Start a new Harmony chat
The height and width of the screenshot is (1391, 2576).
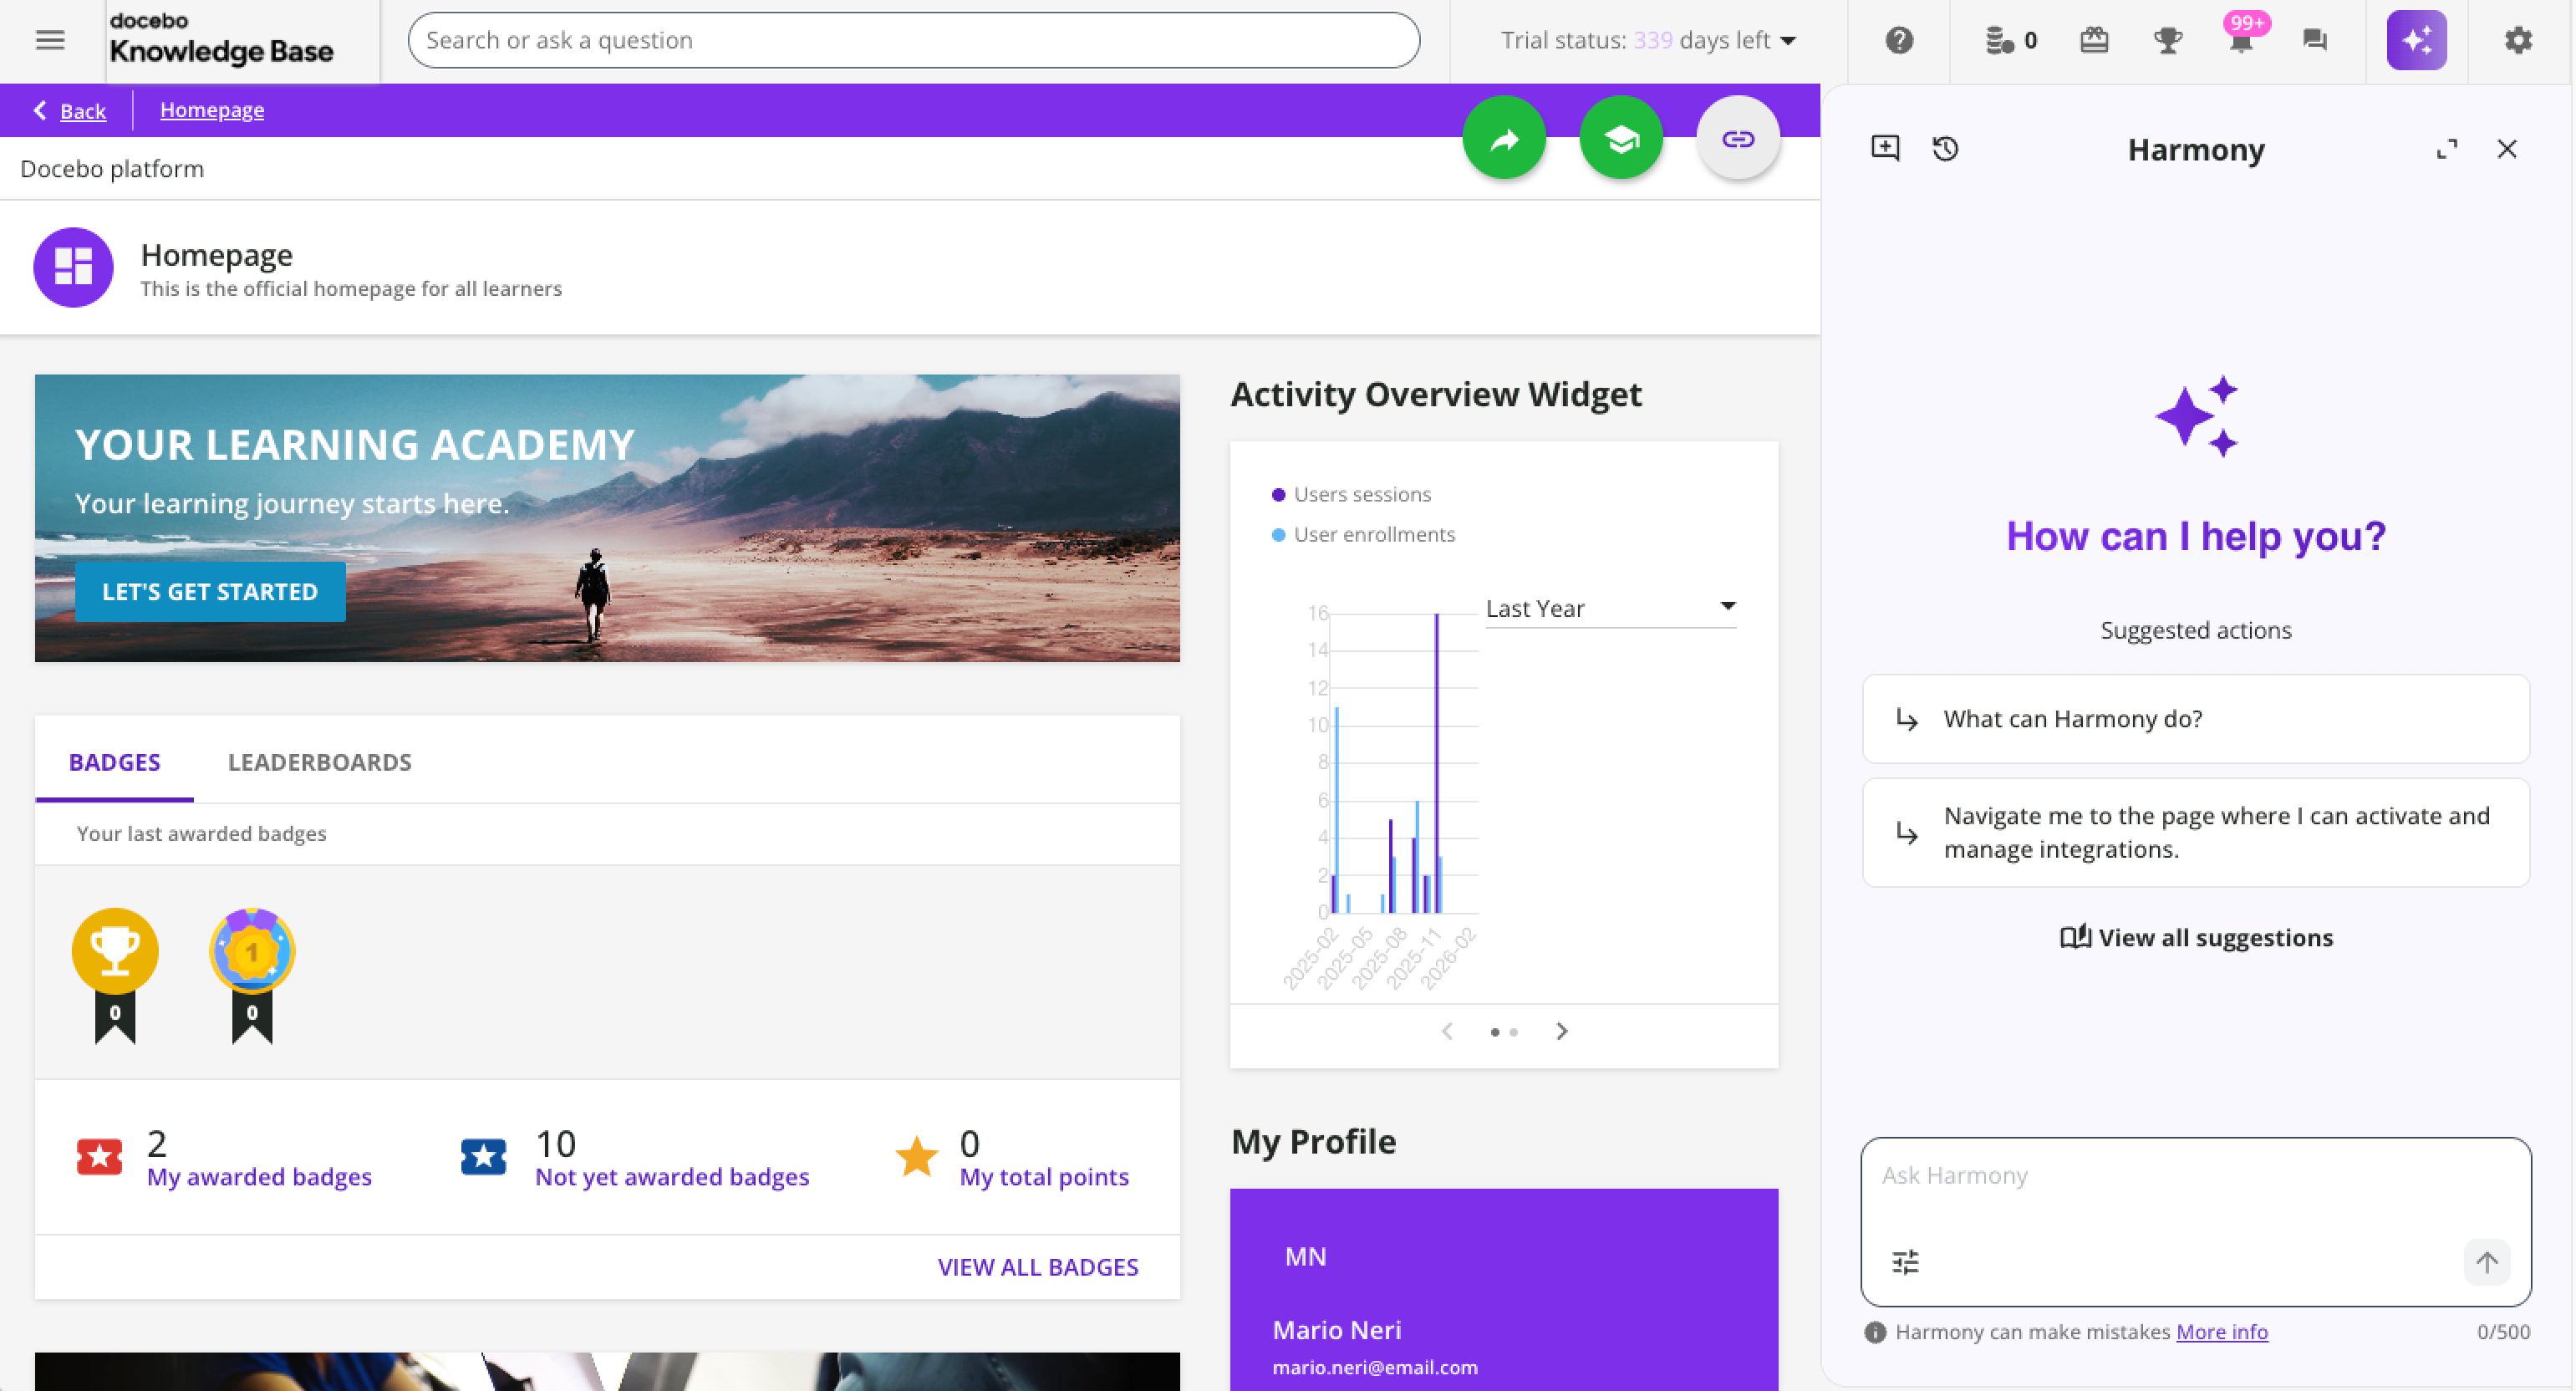click(1885, 149)
